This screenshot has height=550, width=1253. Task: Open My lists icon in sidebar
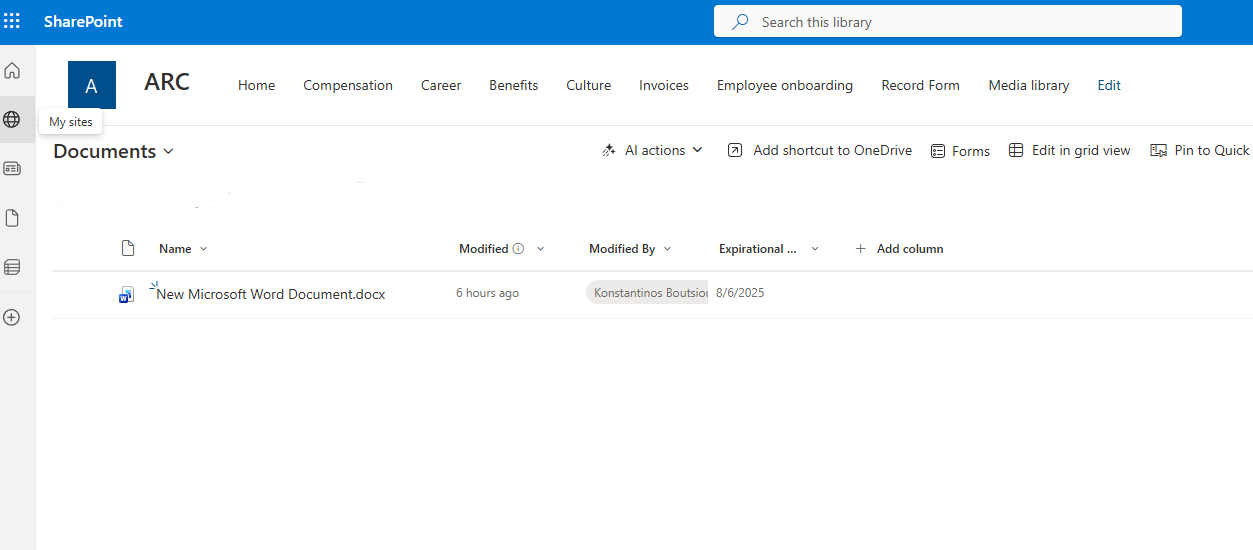coord(12,267)
